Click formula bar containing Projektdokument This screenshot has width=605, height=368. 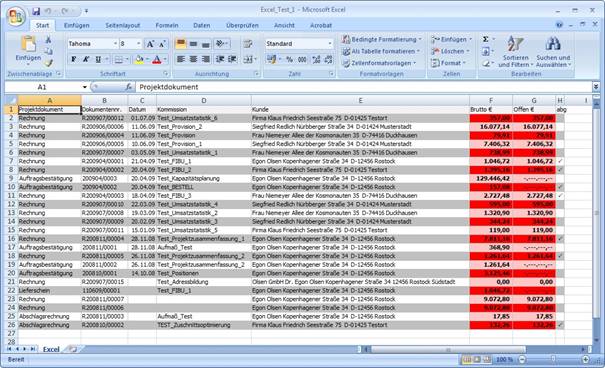point(363,87)
